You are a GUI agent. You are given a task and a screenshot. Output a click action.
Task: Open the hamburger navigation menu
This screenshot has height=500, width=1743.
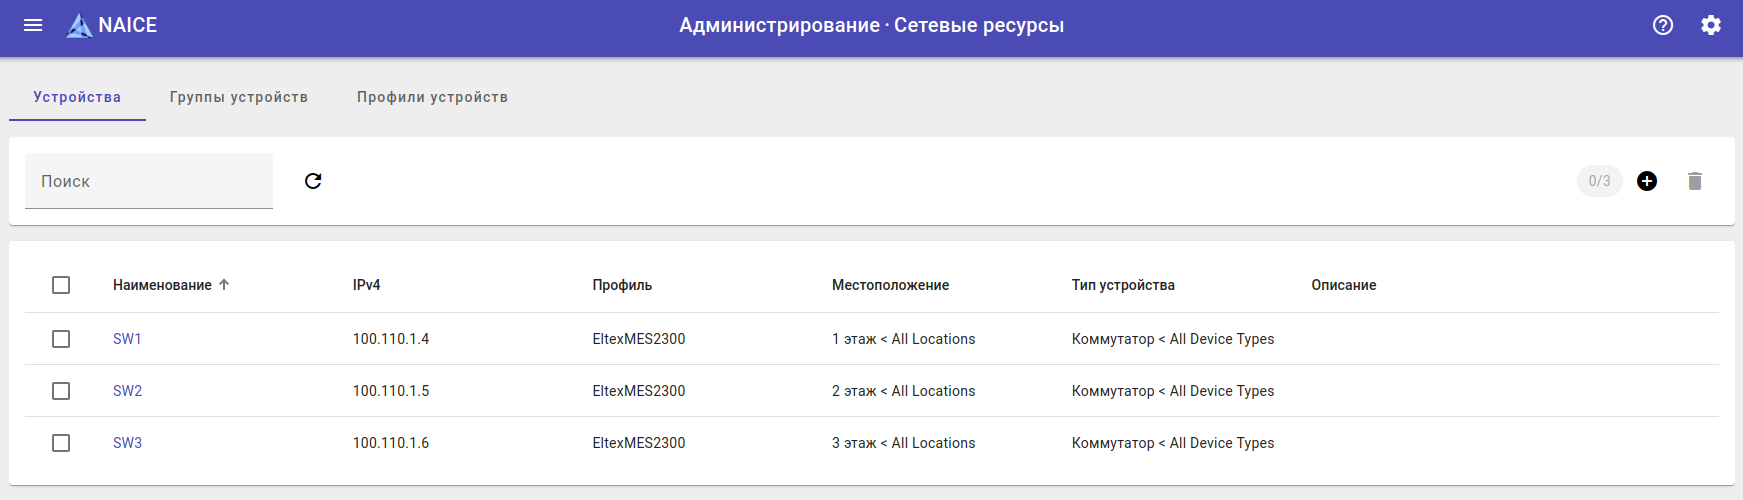pos(33,25)
